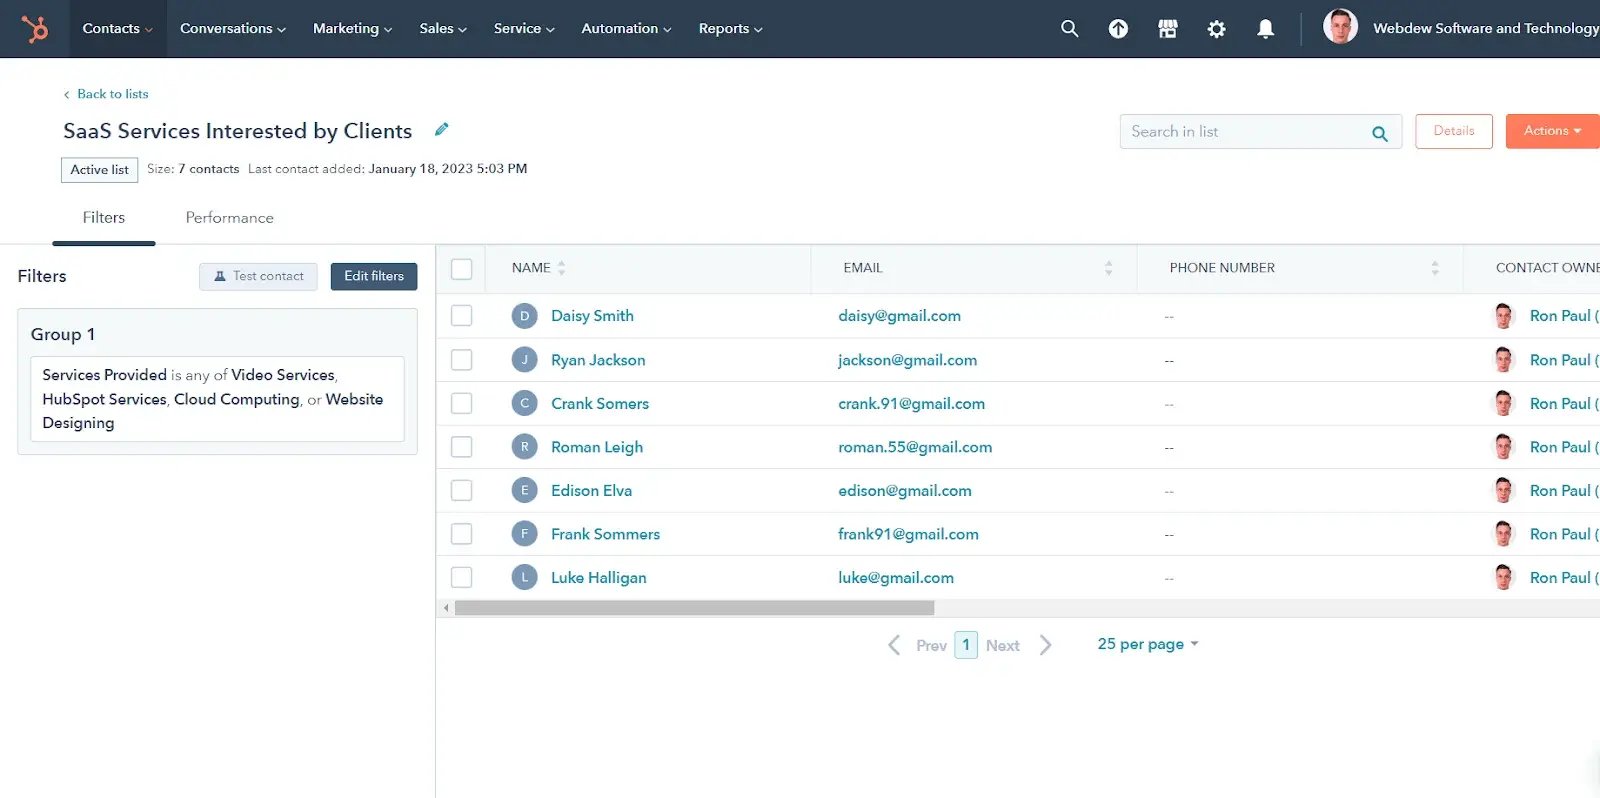Viewport: 1600px width, 798px height.
Task: Open the Daisy Smith contact link
Action: coord(592,316)
